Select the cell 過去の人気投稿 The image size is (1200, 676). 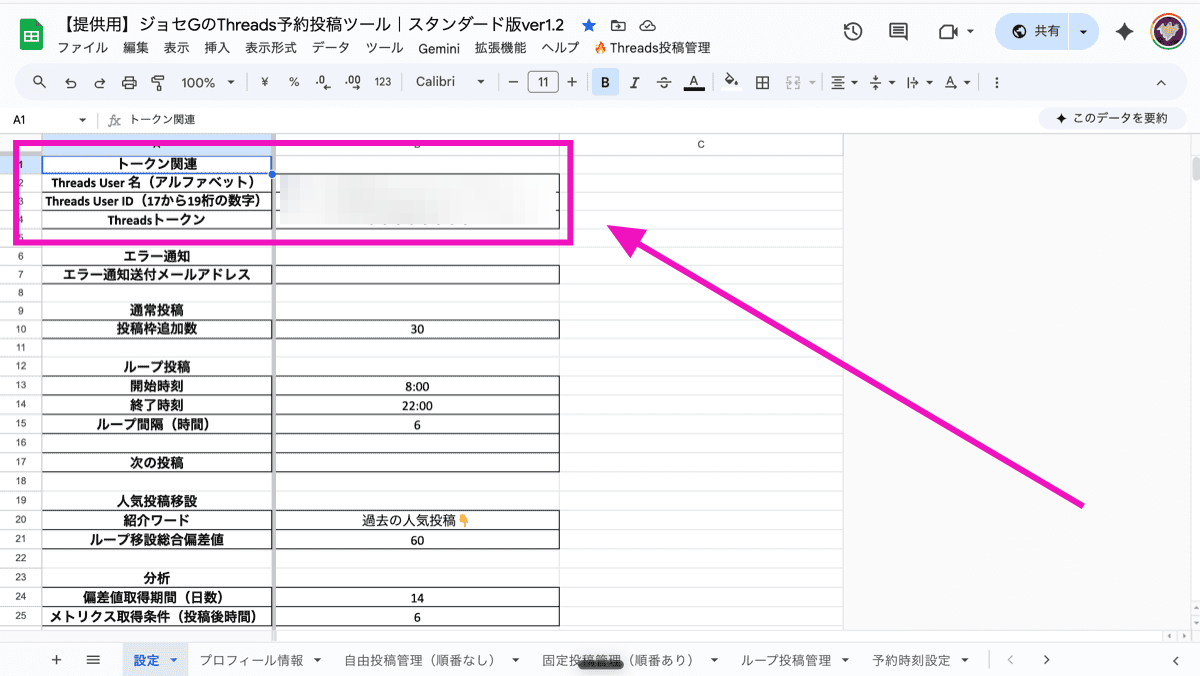tap(417, 520)
